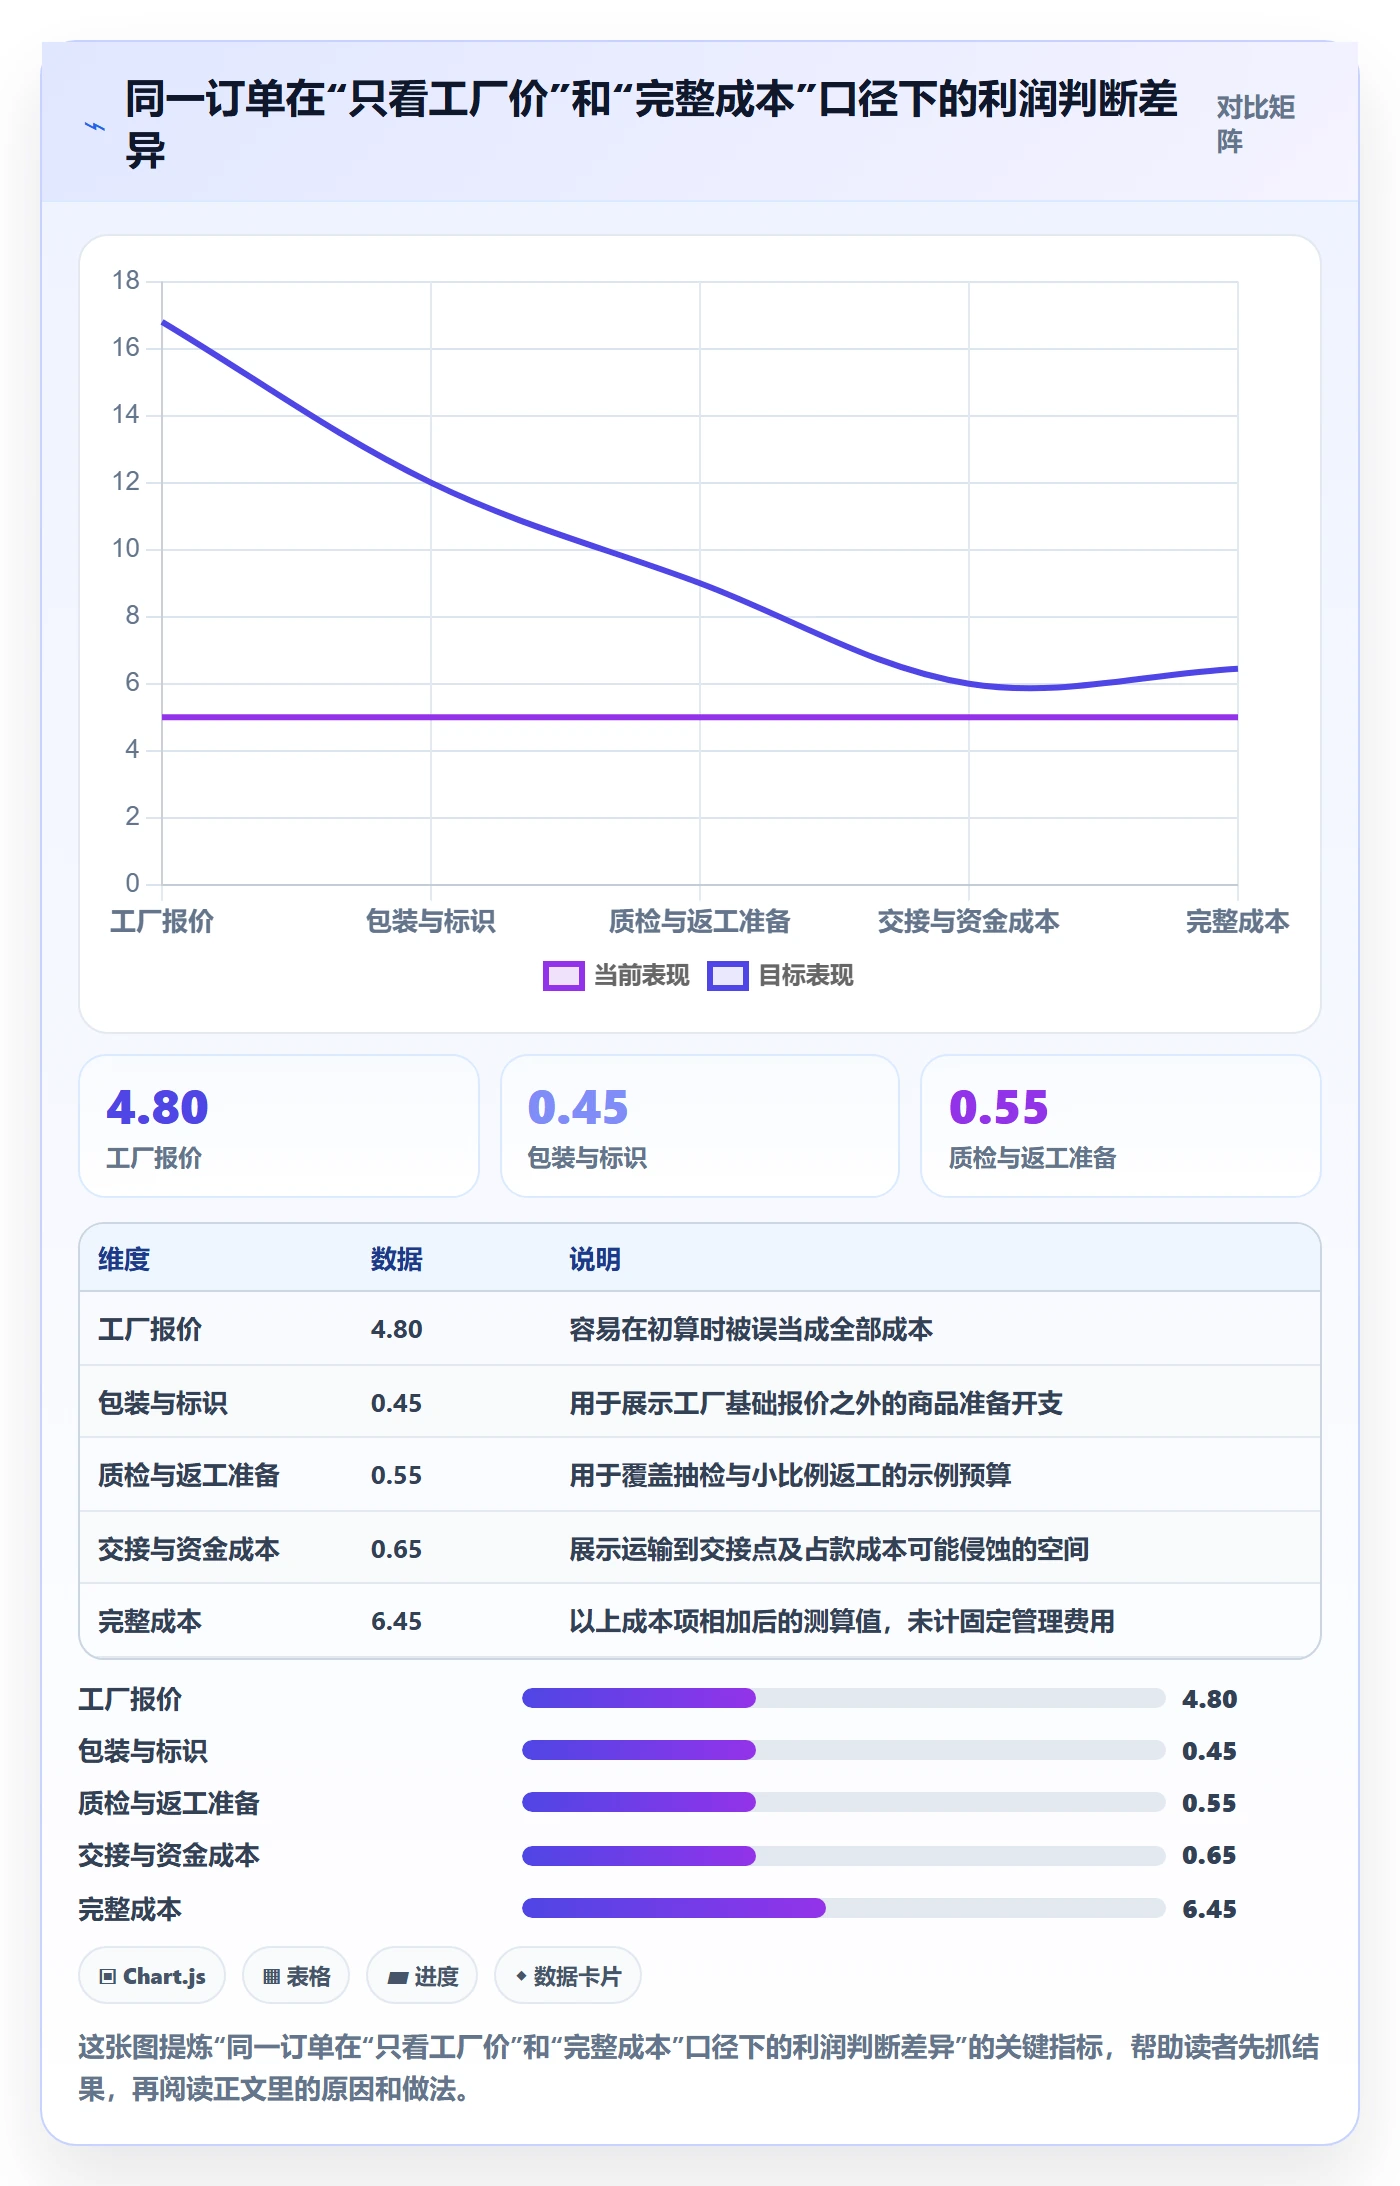Select the 交接与资金成本 table row name
1400x2186 pixels.
point(189,1549)
